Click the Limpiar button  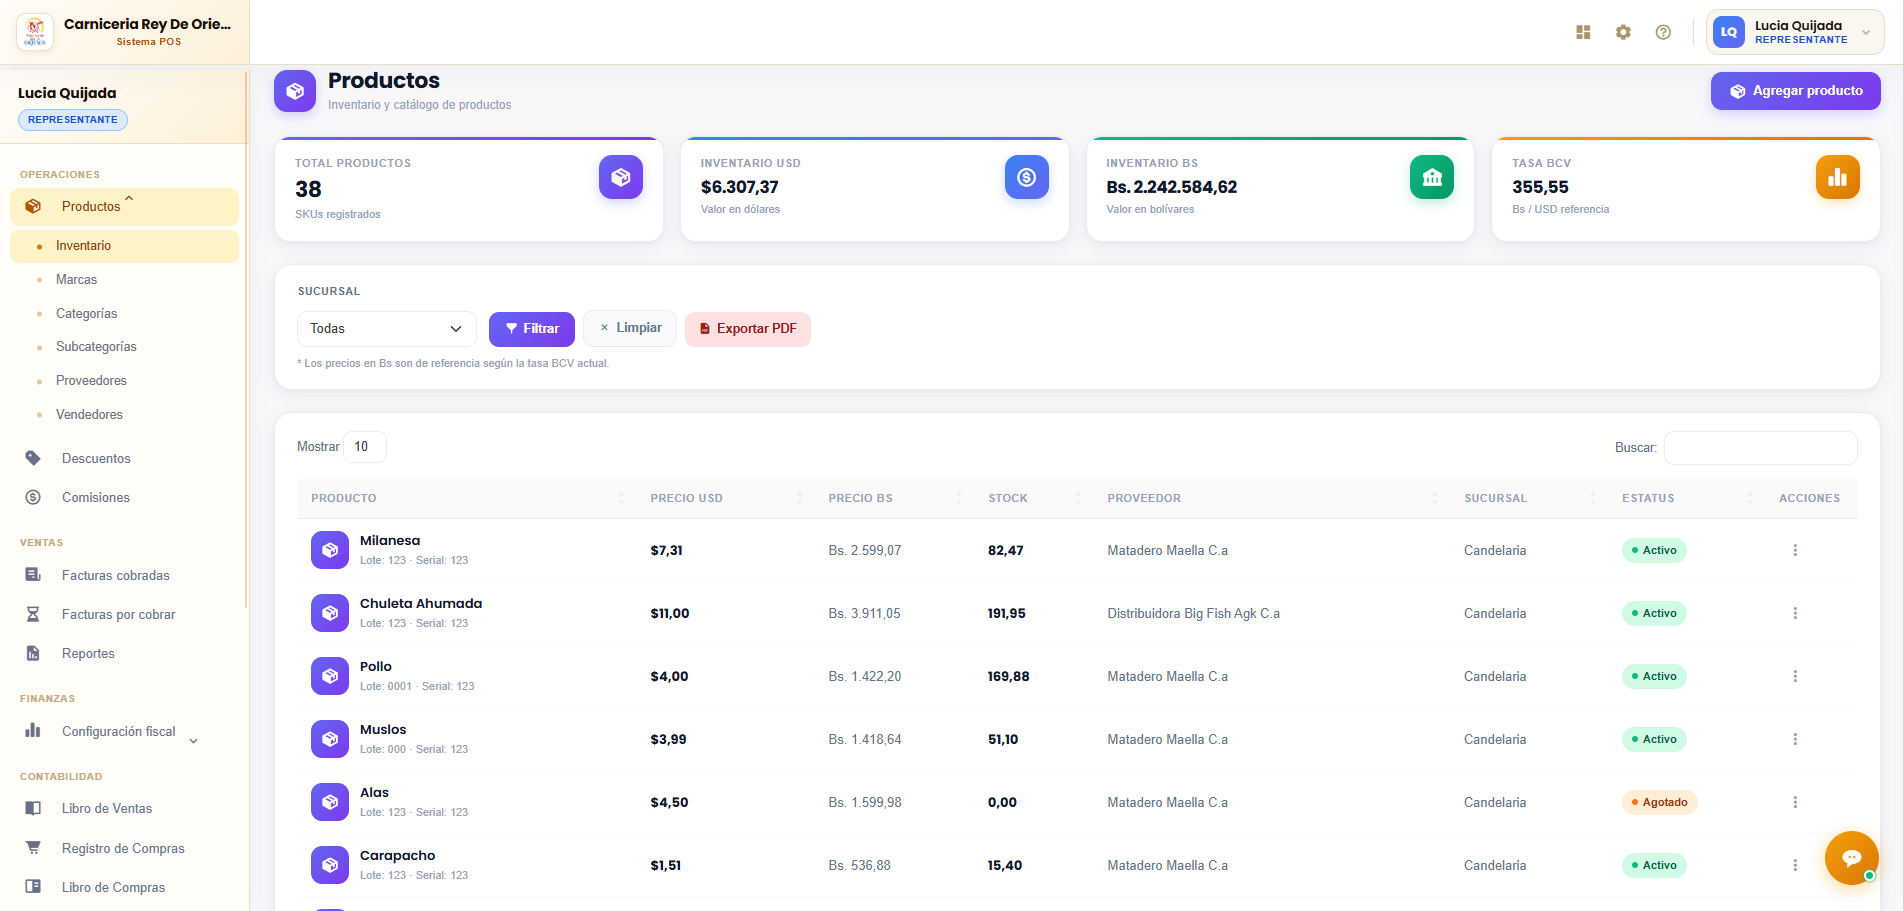630,328
